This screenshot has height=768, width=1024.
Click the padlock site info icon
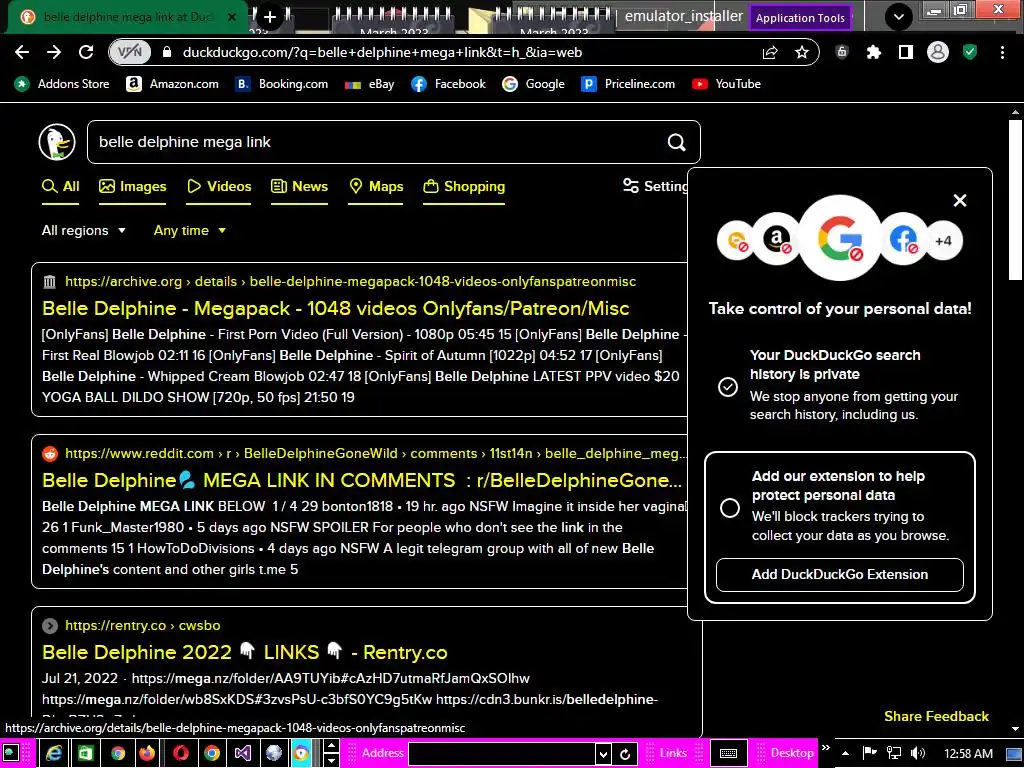click(167, 52)
